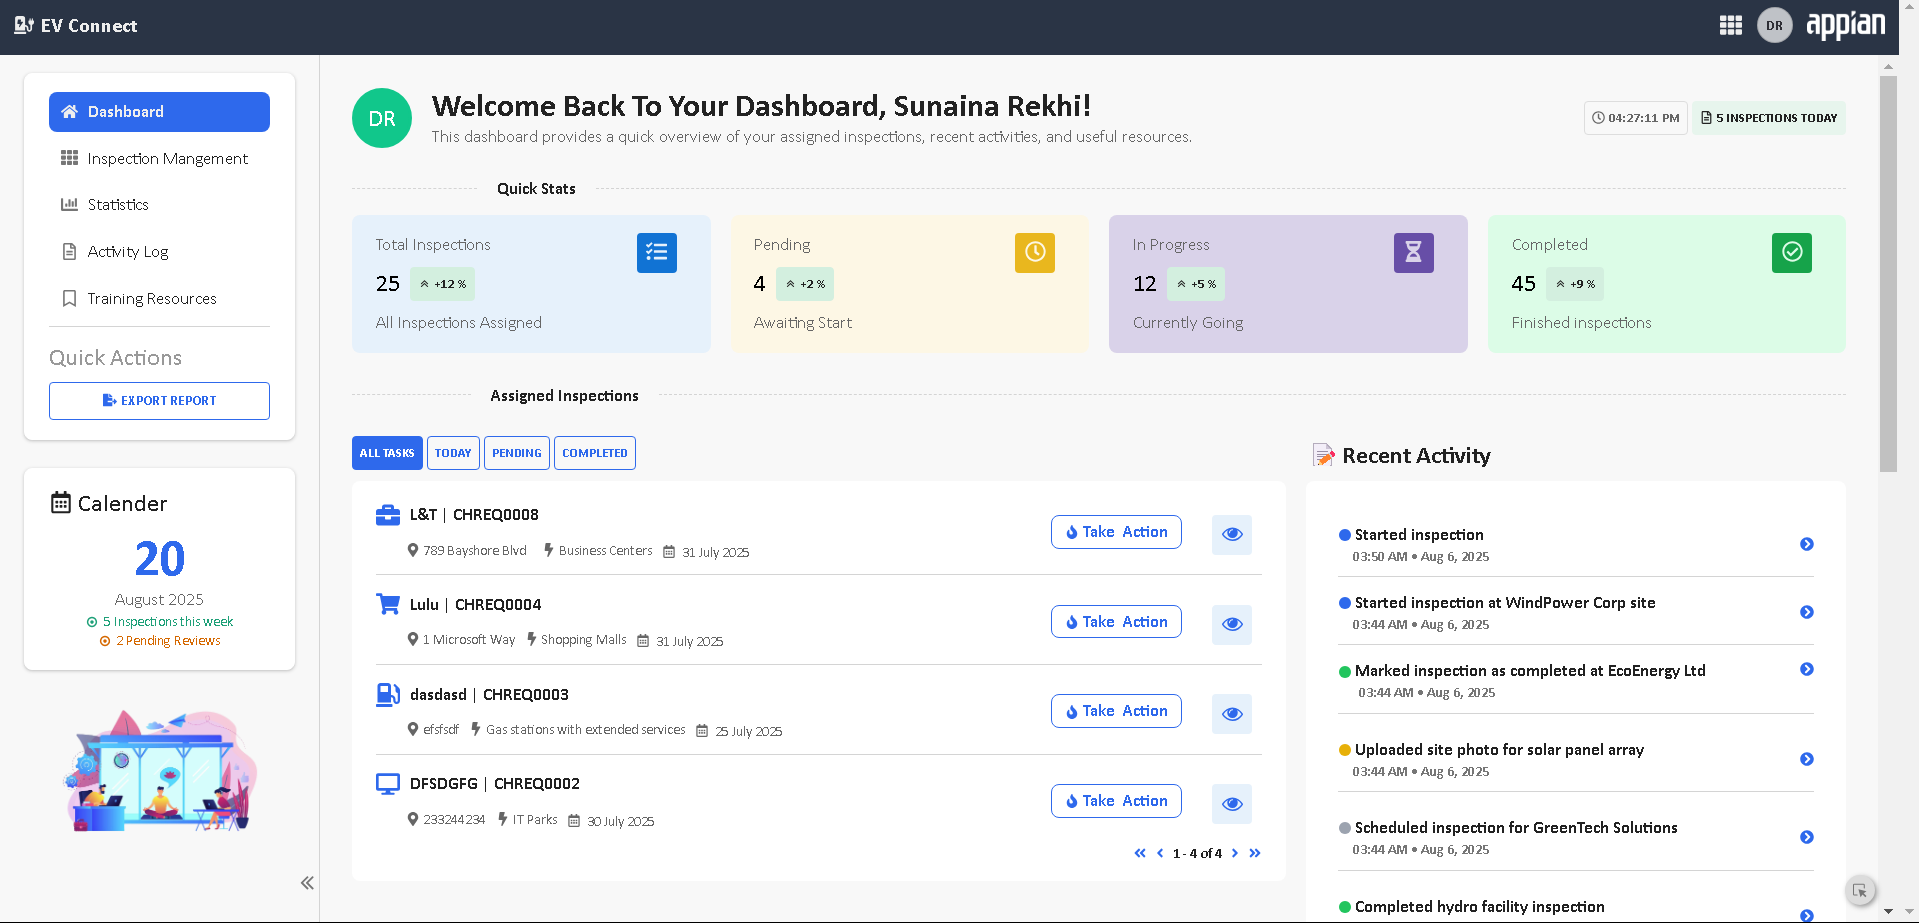The height and width of the screenshot is (923, 1919).
Task: Click the L&T briefcase icon
Action: pos(387,515)
